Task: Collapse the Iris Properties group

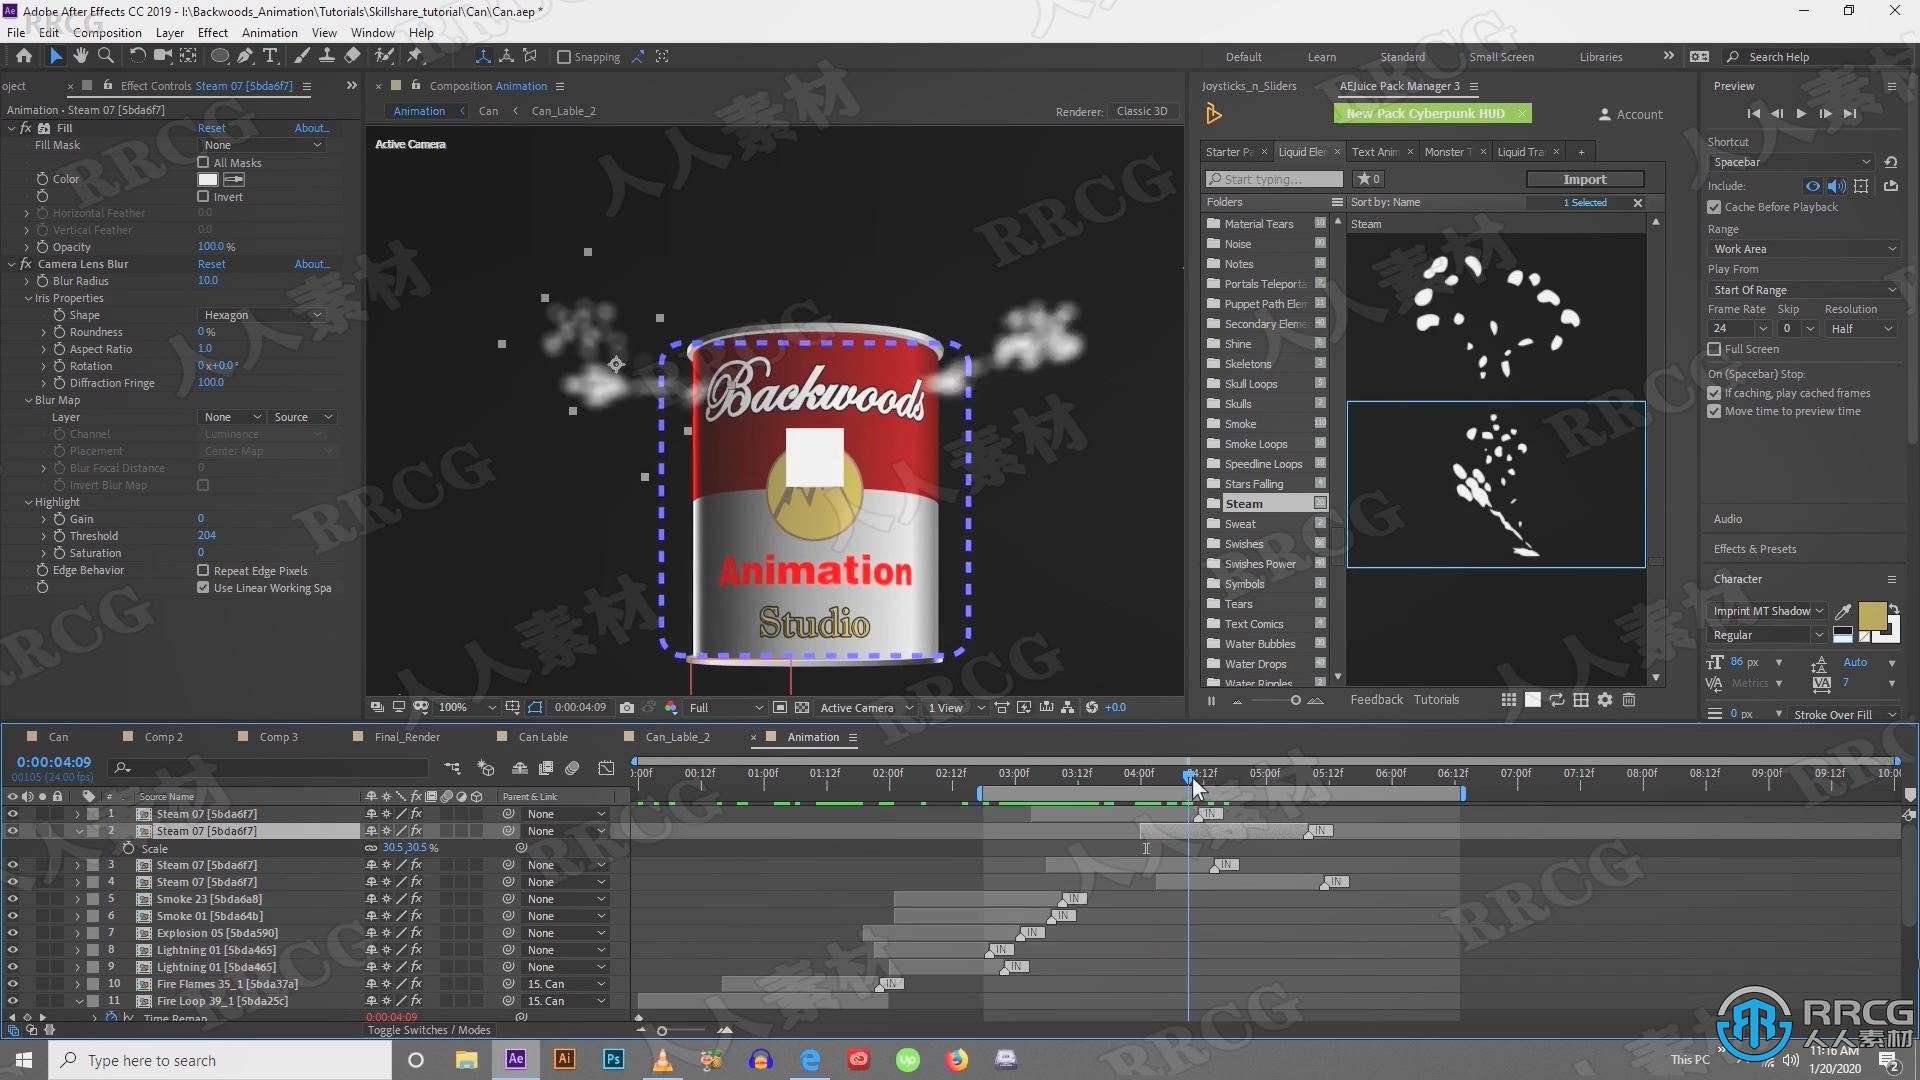Action: (28, 298)
